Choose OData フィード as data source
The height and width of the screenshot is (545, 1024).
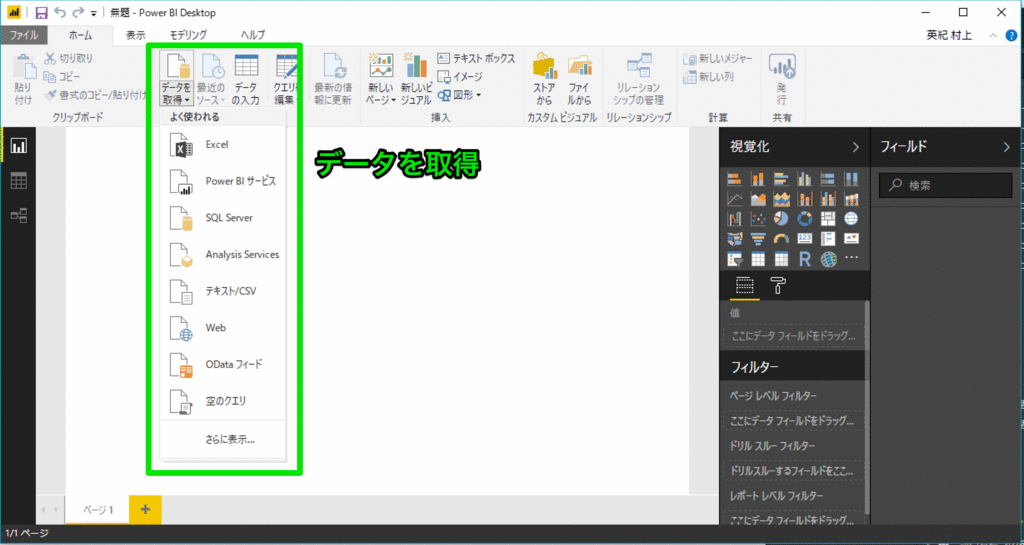pyautogui.click(x=223, y=364)
